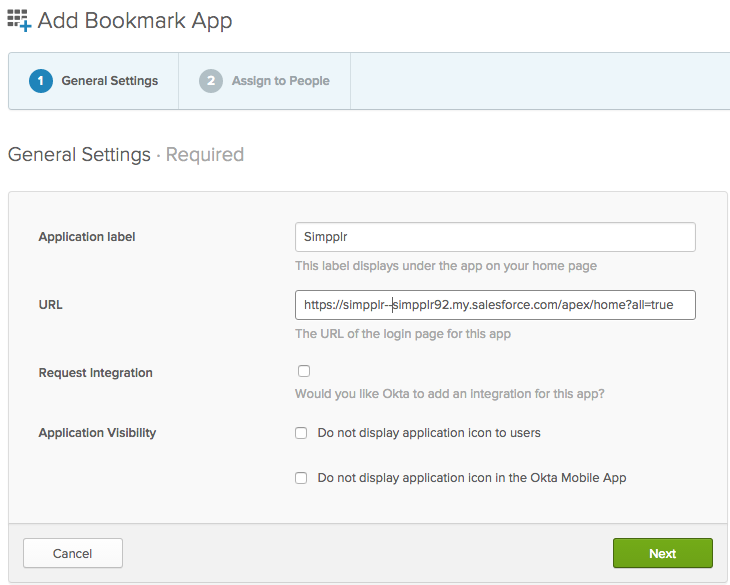Select the Add Bookmark App heading text
730x585 pixels.
(135, 21)
